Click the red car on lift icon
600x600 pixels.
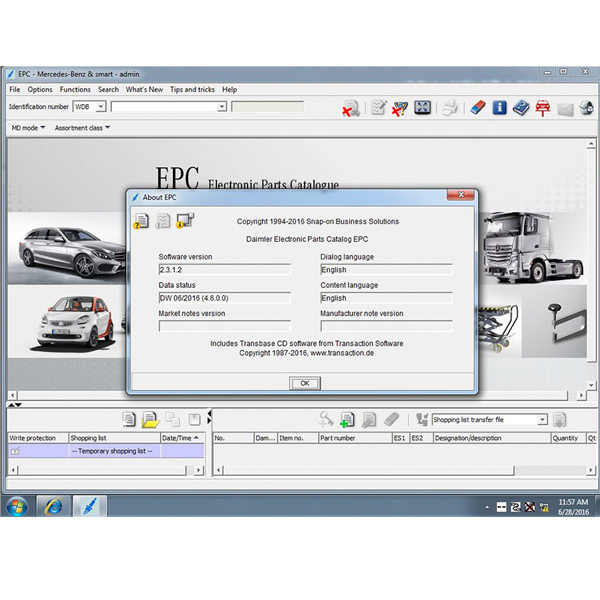click(x=543, y=108)
